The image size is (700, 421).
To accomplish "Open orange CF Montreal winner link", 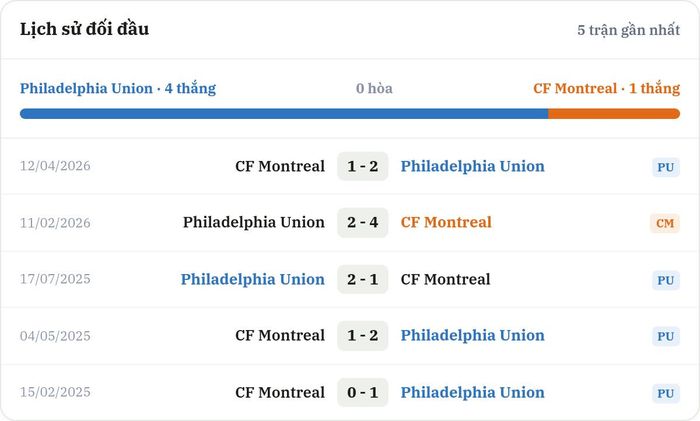I will point(446,222).
